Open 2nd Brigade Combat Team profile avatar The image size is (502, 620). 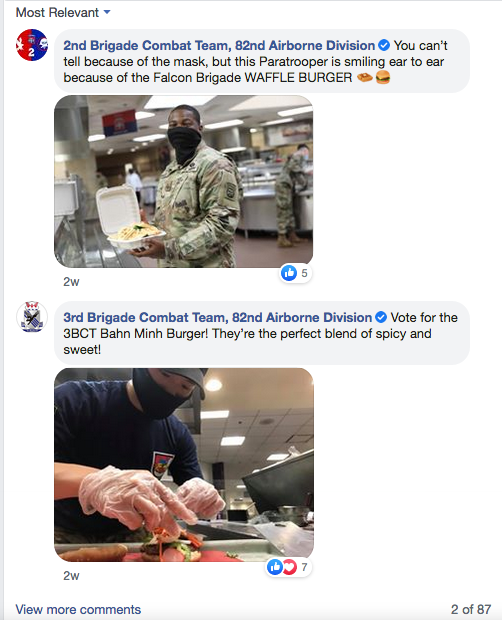click(32, 45)
